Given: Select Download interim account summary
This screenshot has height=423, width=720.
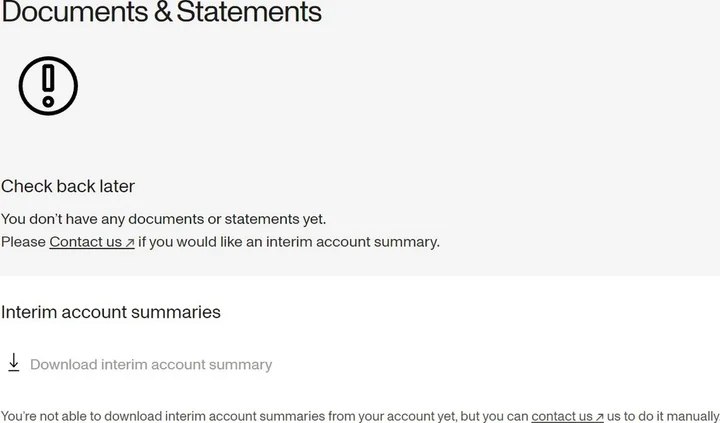Looking at the screenshot, I should 151,364.
